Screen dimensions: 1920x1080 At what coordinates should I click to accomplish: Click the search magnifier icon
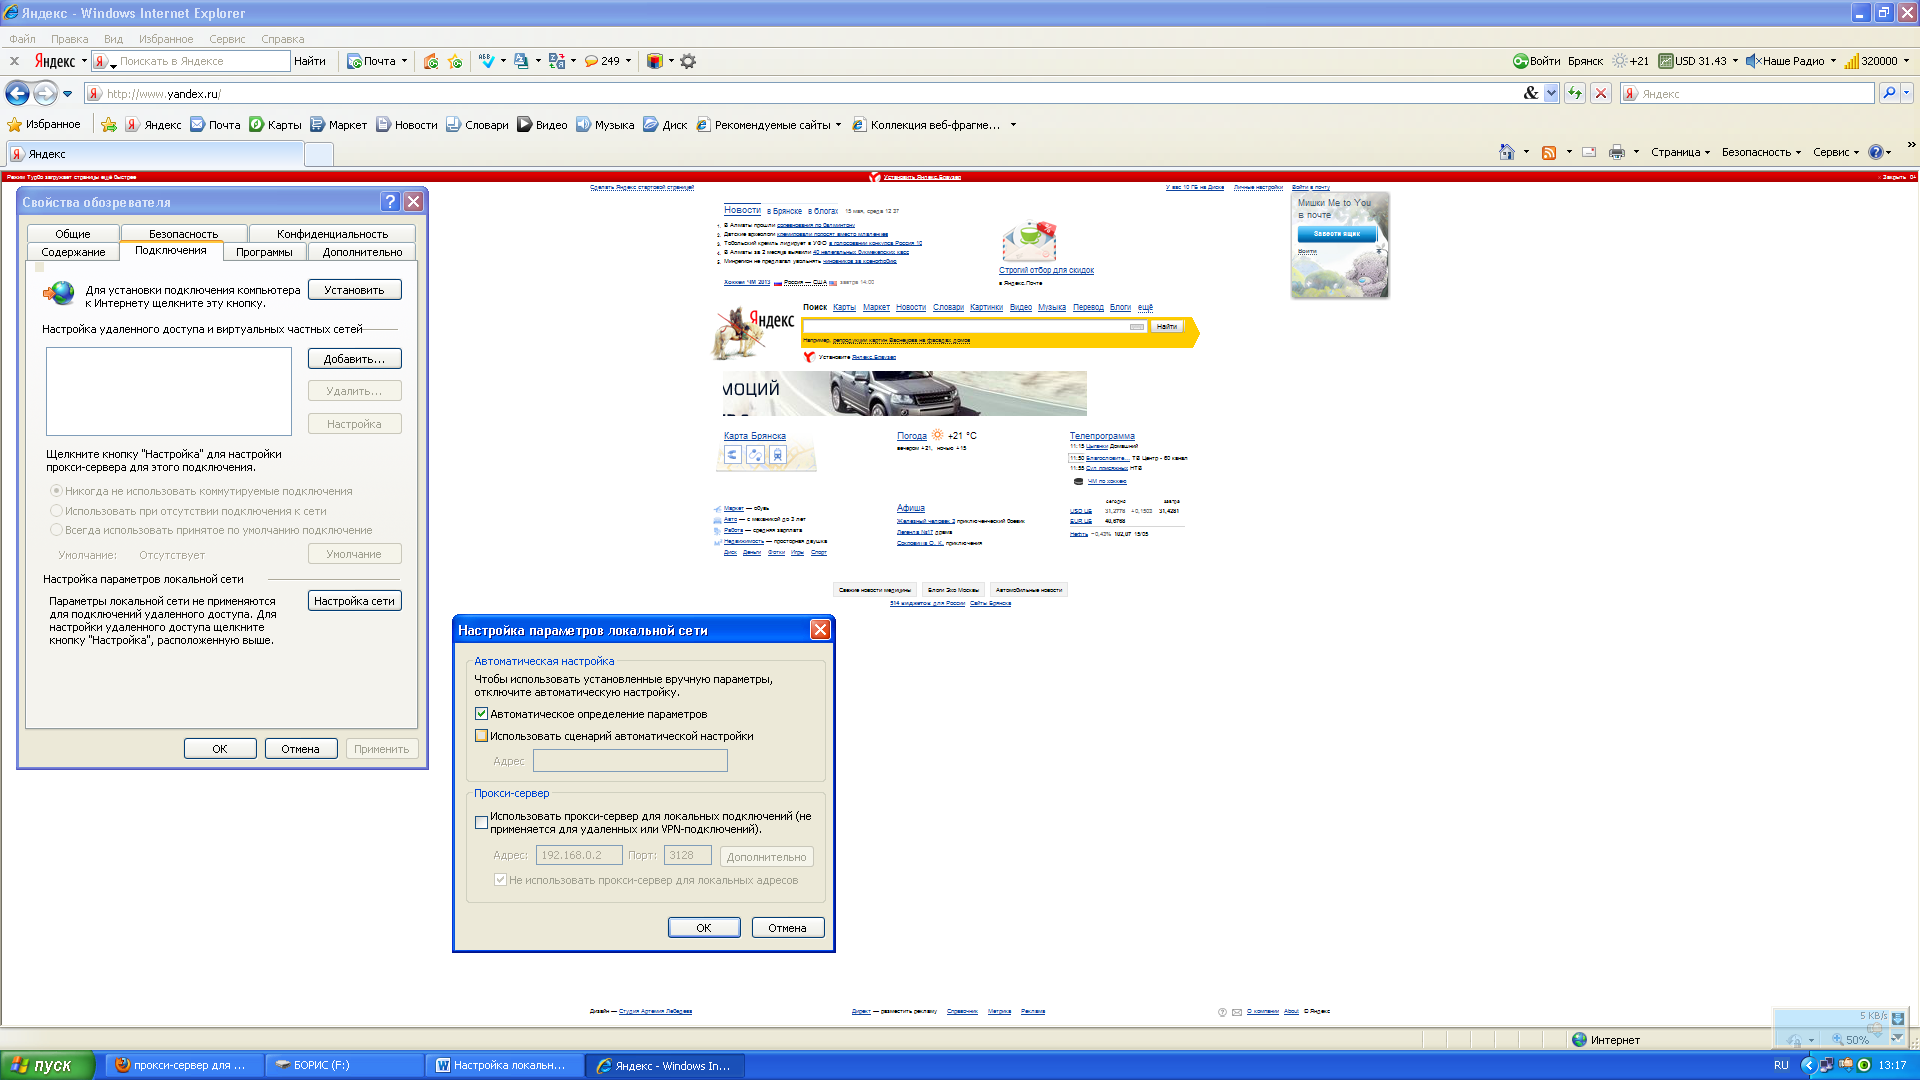coord(1889,93)
